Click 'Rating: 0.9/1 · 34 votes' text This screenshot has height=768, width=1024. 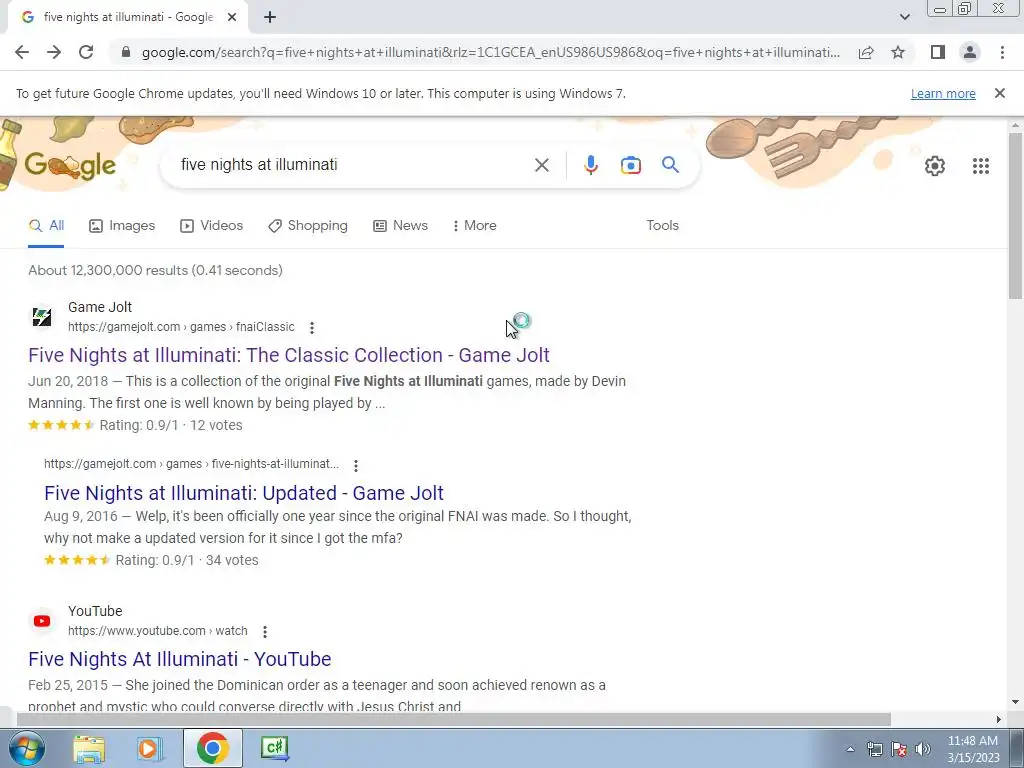187,560
